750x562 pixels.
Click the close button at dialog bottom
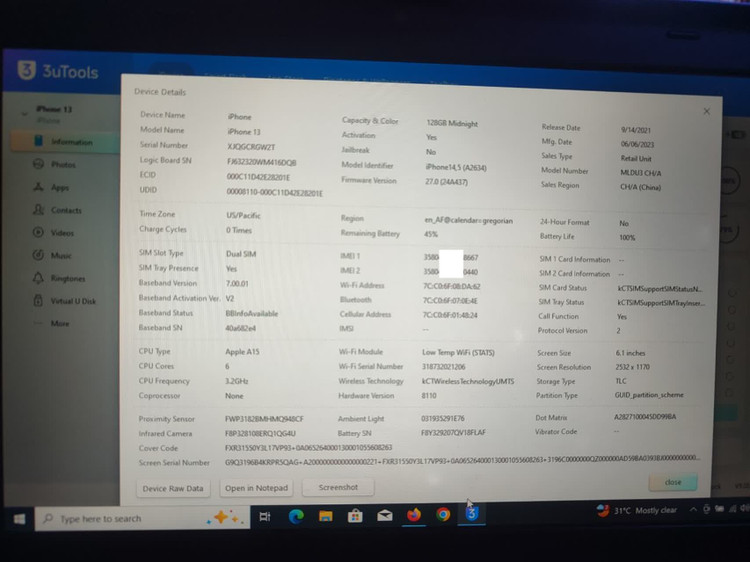pyautogui.click(x=673, y=482)
